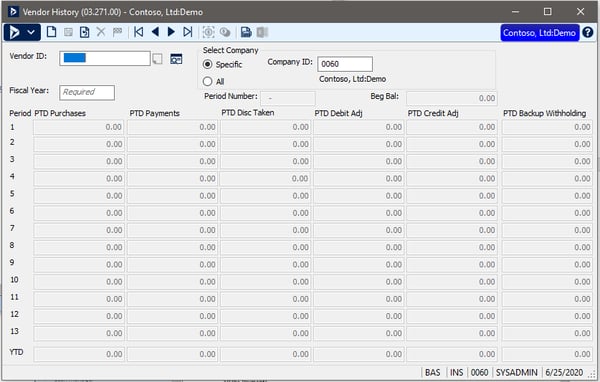Click the Period 1 PTD Purchases field
The image size is (600, 382).
[79, 127]
